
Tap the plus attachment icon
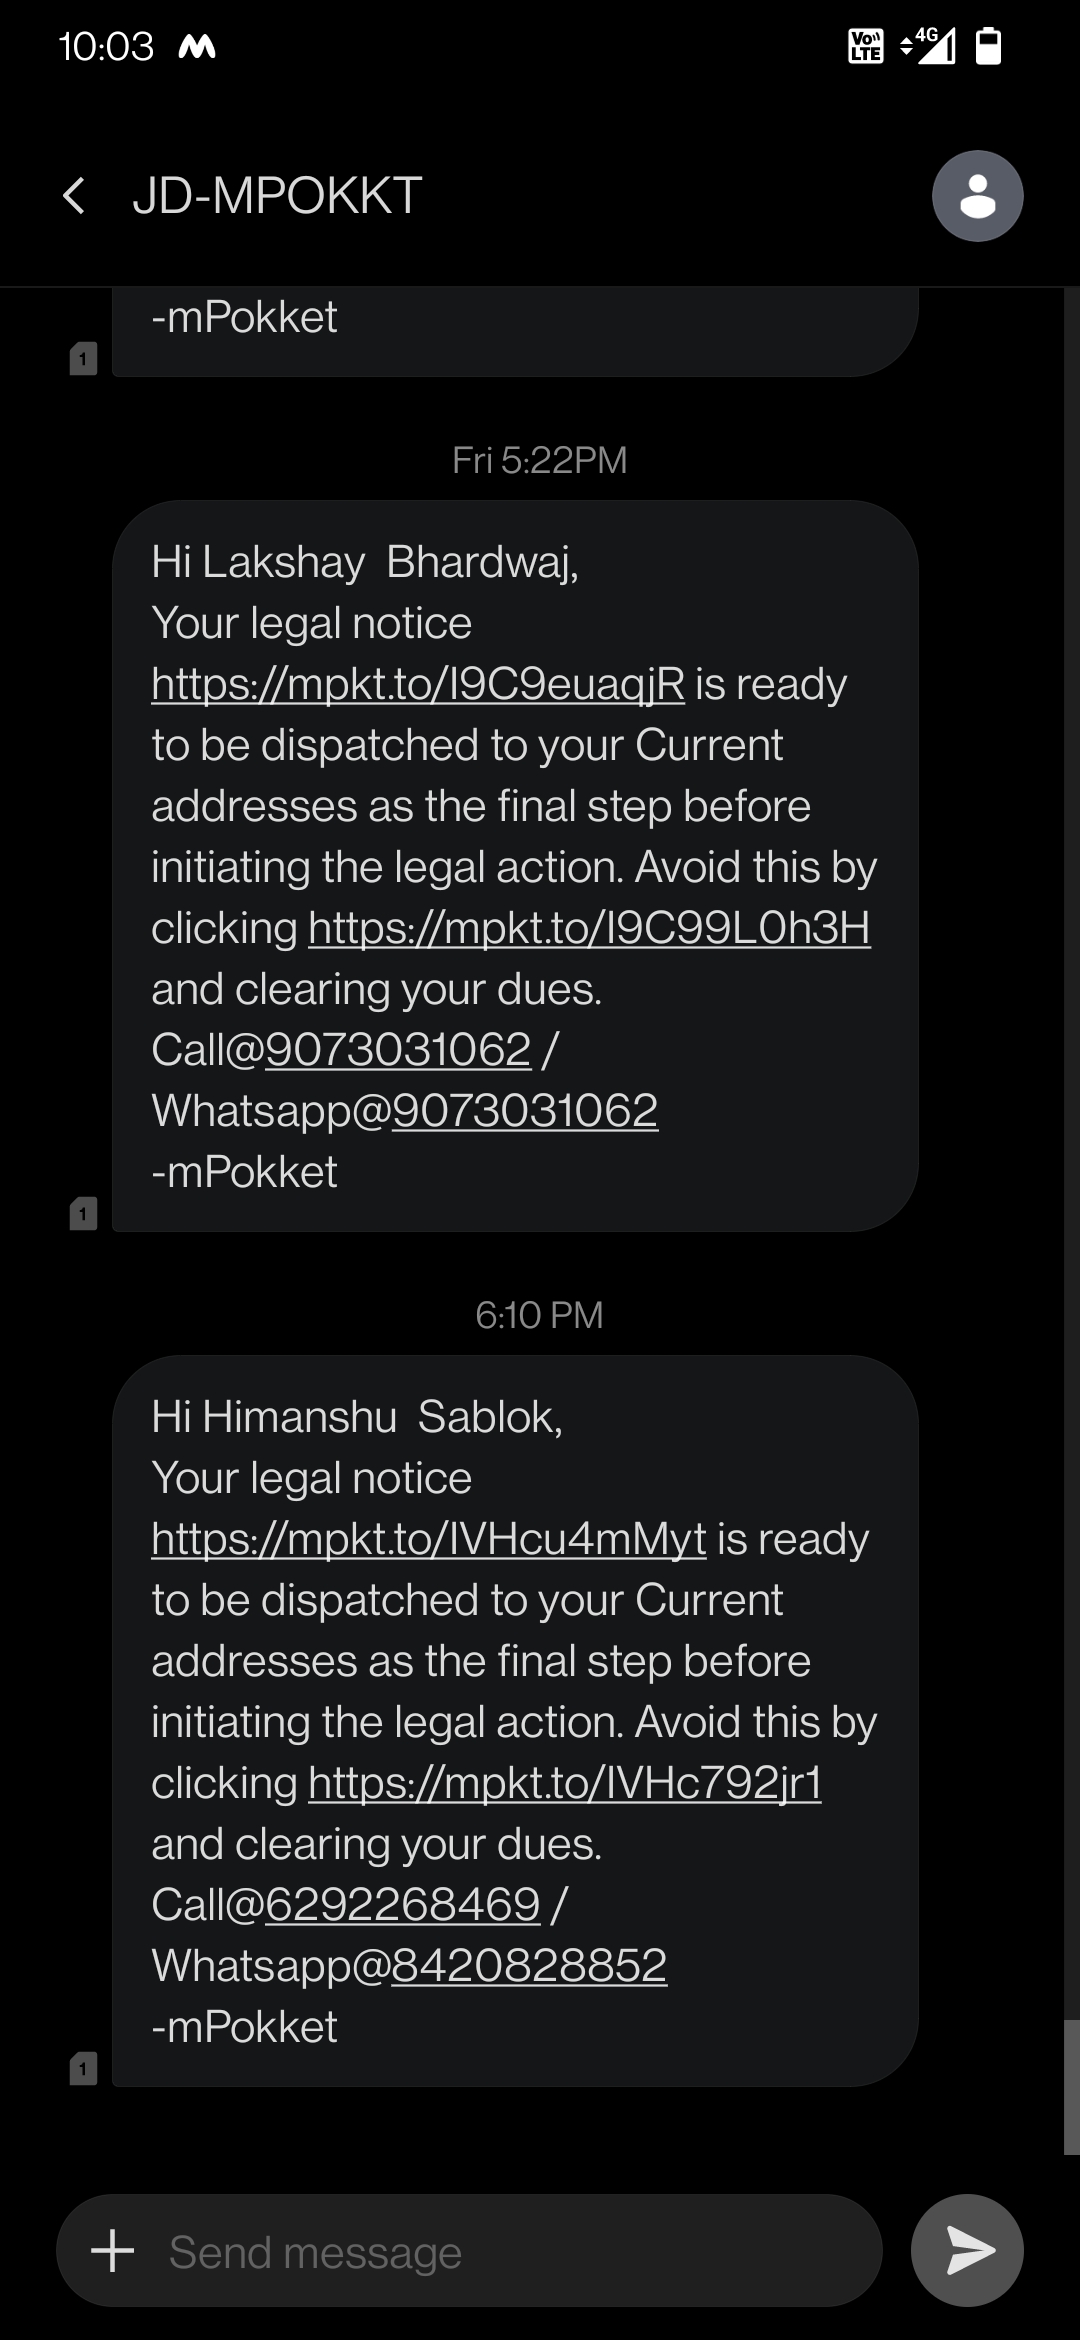click(x=112, y=2251)
